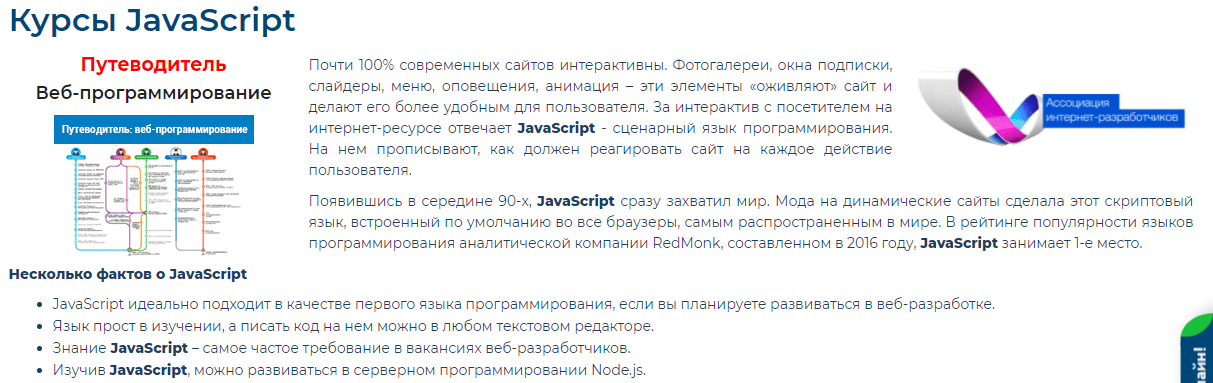Click the blue Путеводитель: веб-программирование banner
Viewport: 1213px width, 383px height.
coord(154,130)
